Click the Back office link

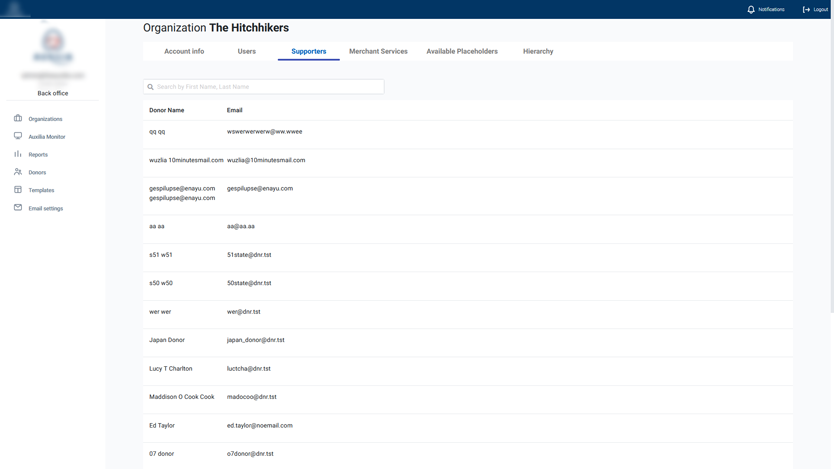click(53, 93)
